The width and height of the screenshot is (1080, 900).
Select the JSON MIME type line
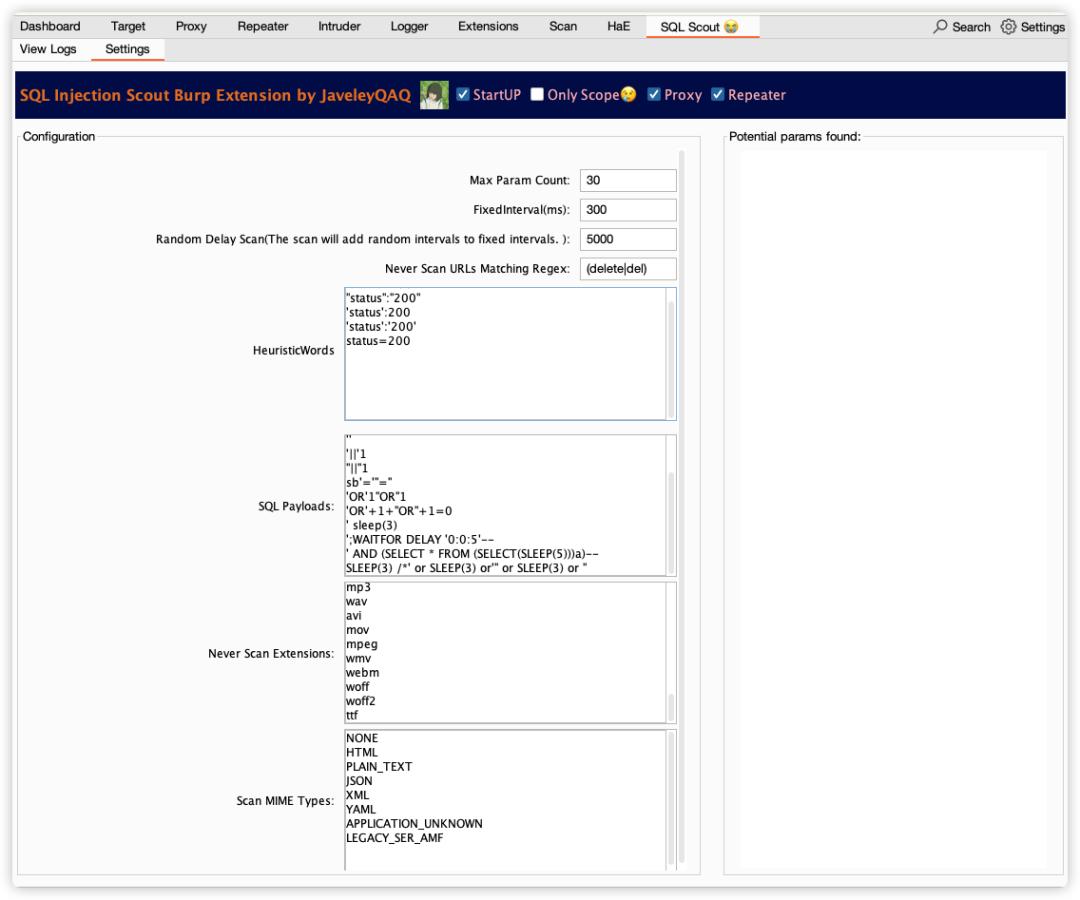359,781
